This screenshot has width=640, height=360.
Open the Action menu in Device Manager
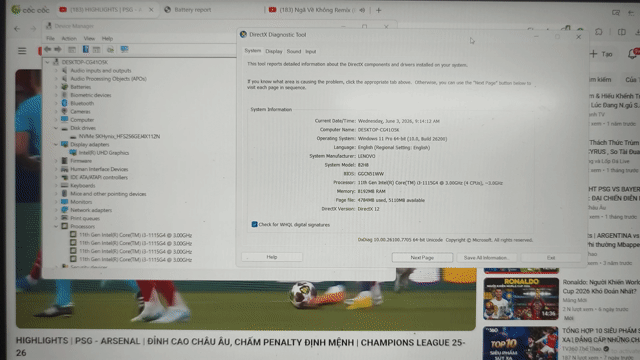(69, 38)
